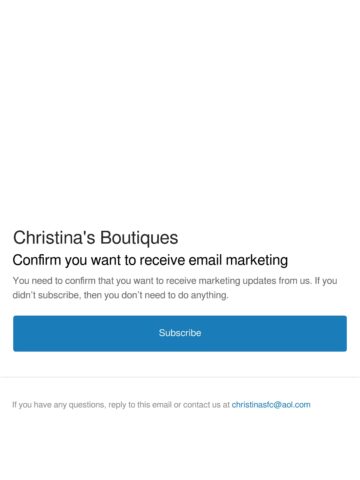Click the horizontal divider line above the footer

pos(180,377)
